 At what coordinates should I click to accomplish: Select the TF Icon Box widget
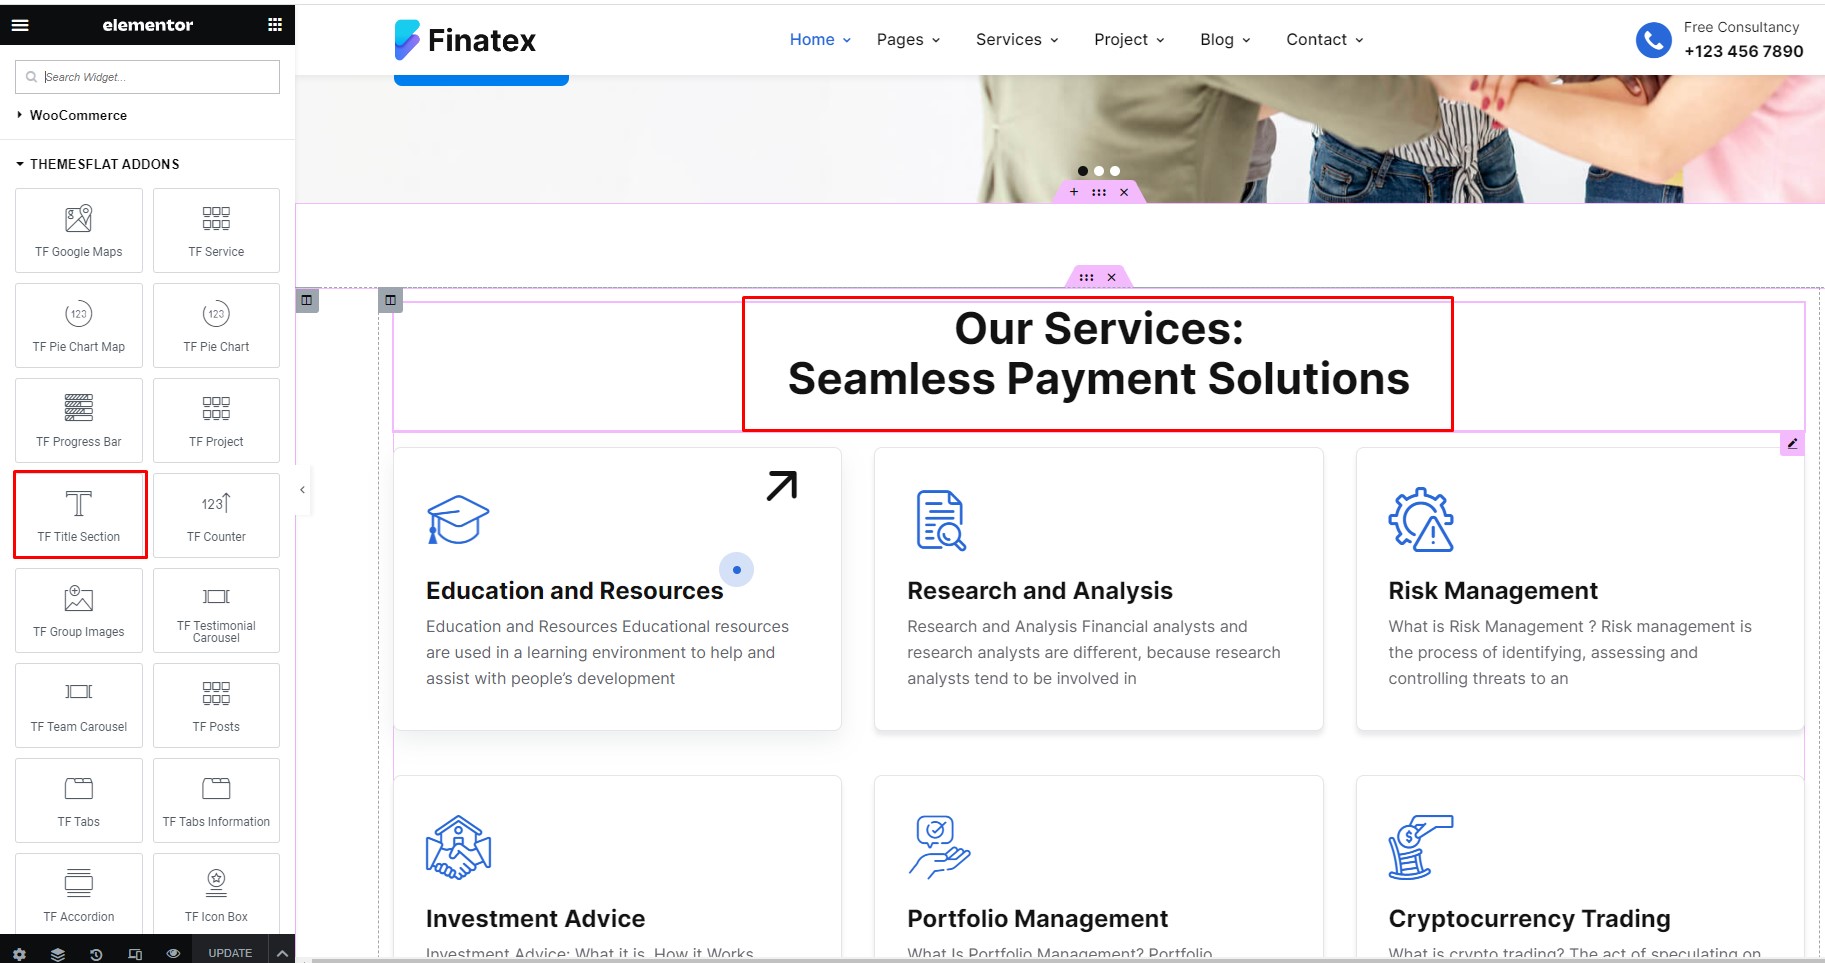tap(216, 893)
